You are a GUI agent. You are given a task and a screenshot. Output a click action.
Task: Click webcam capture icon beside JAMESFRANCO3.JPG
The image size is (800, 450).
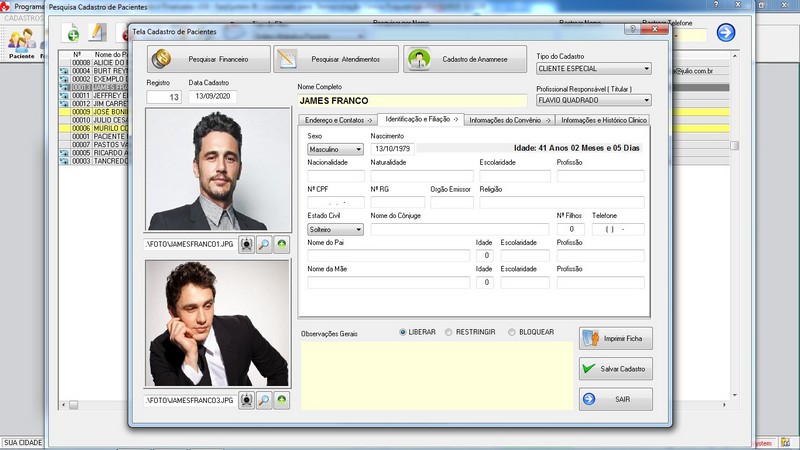pyautogui.click(x=246, y=400)
